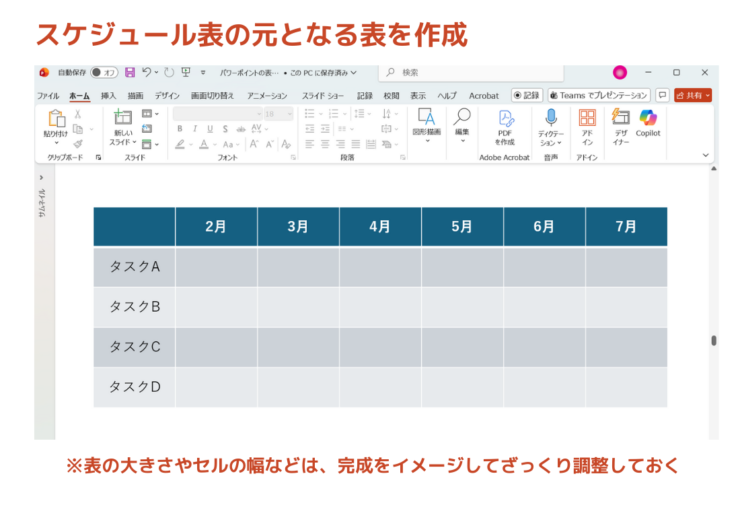The width and height of the screenshot is (740, 505).
Task: Click the Italic I icon
Action: click(x=195, y=129)
